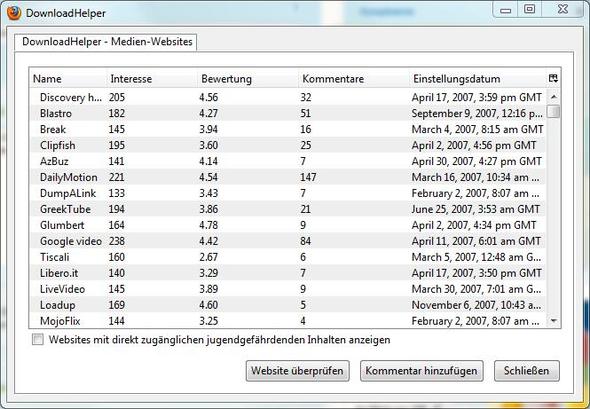Select the Libero.it row
The image size is (590, 409).
[x=287, y=273]
